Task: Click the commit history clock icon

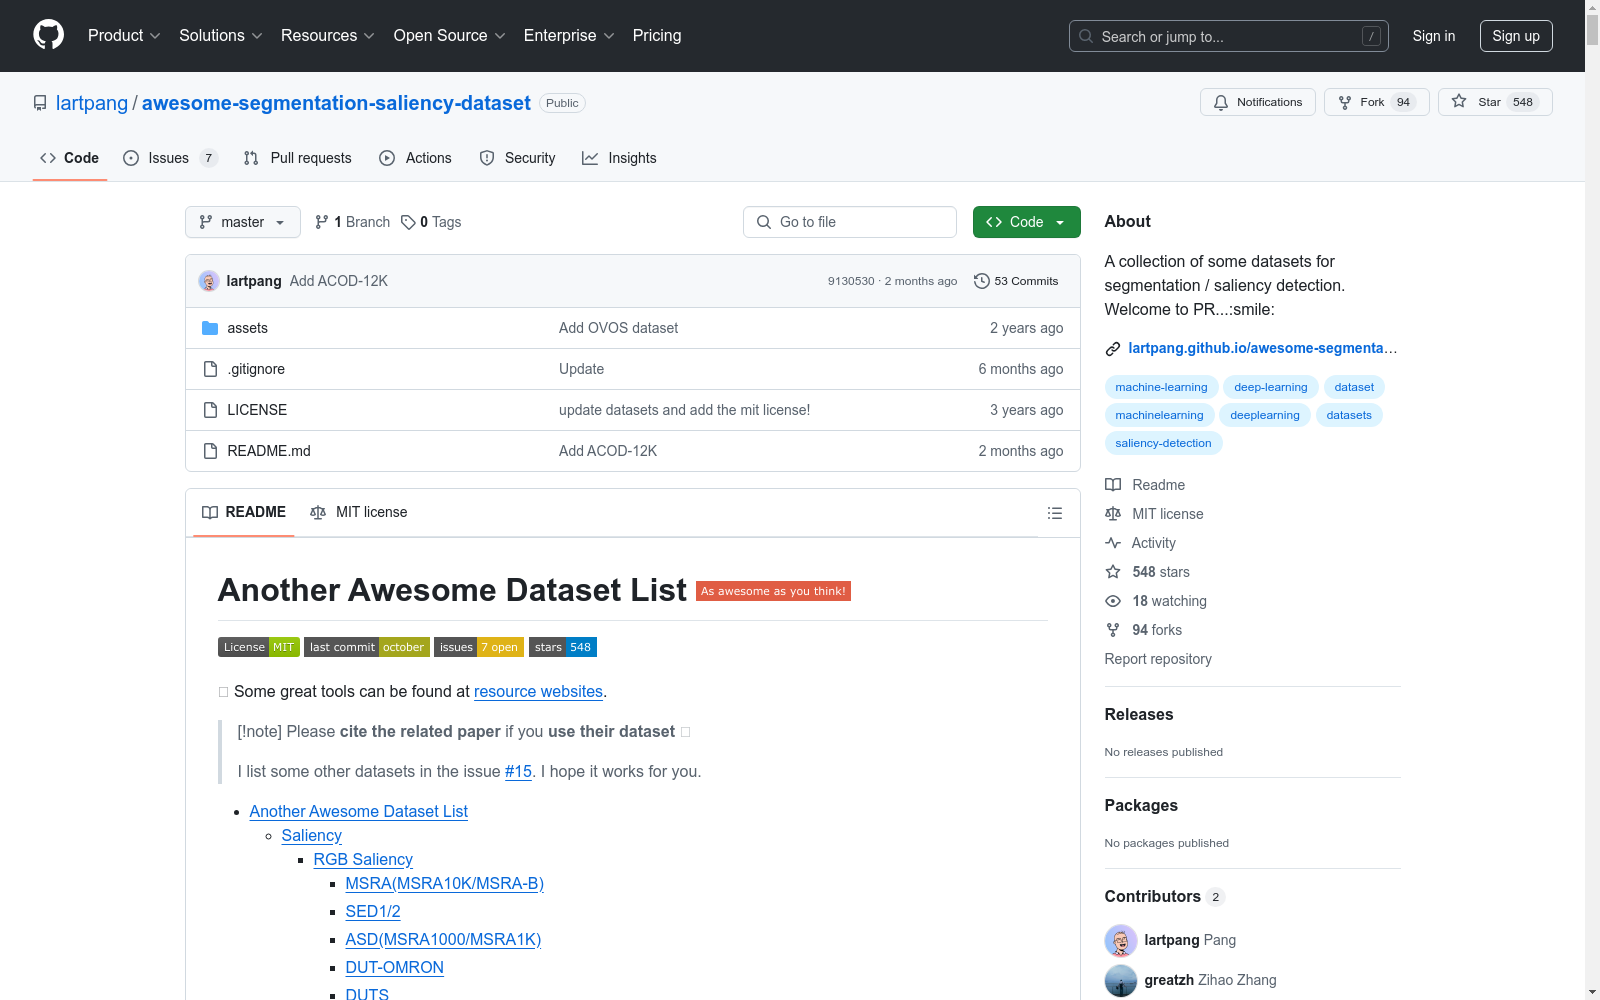Action: (982, 281)
